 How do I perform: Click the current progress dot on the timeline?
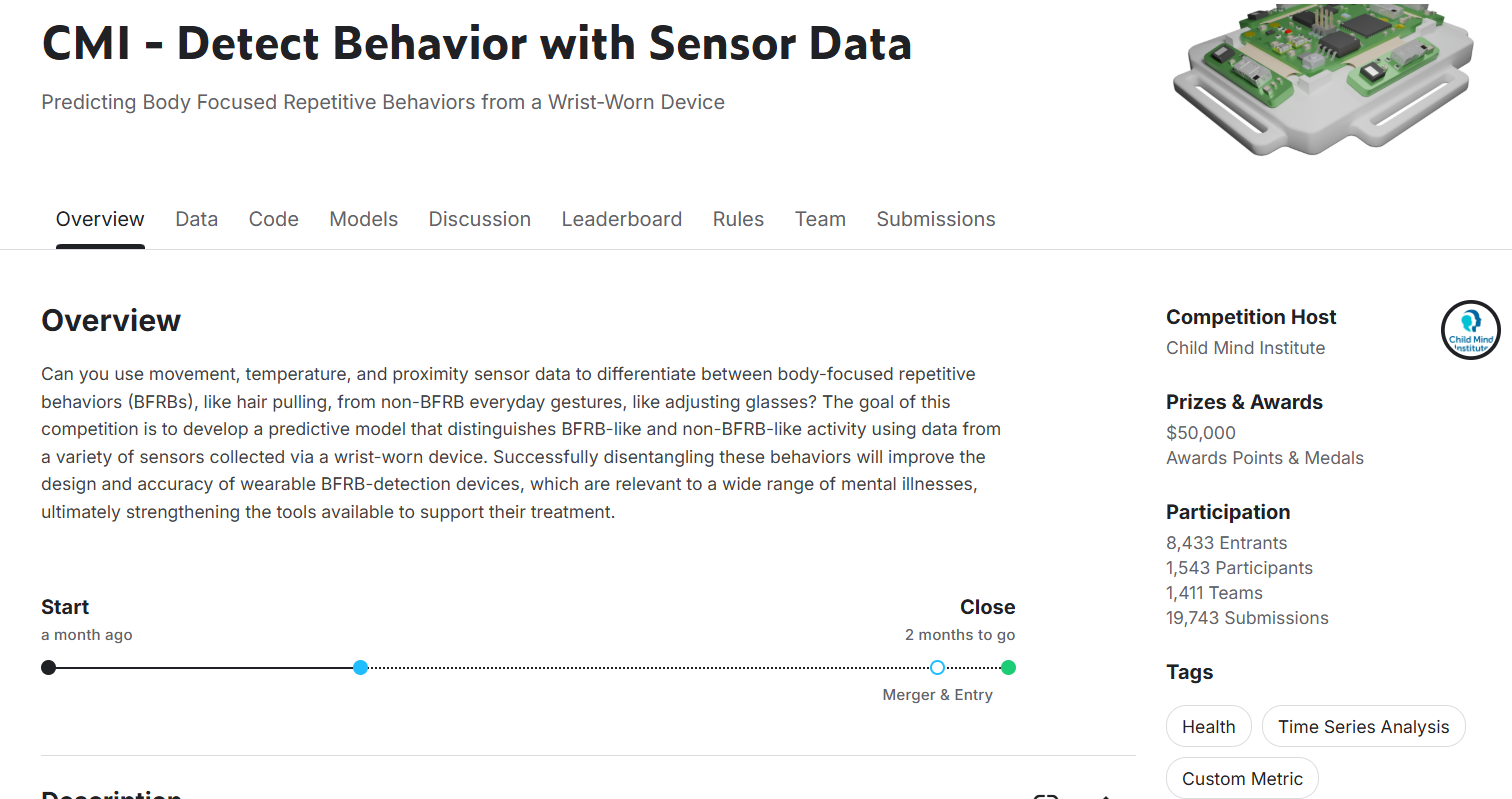pyautogui.click(x=360, y=667)
